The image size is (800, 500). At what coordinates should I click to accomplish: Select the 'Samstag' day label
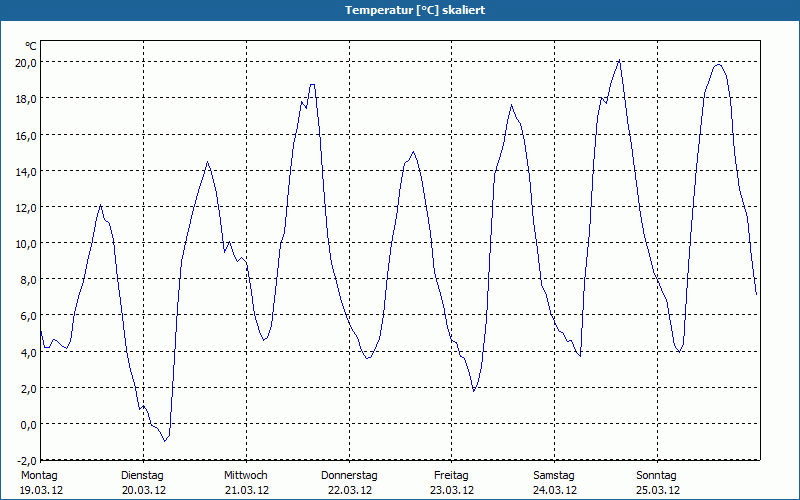click(554, 476)
